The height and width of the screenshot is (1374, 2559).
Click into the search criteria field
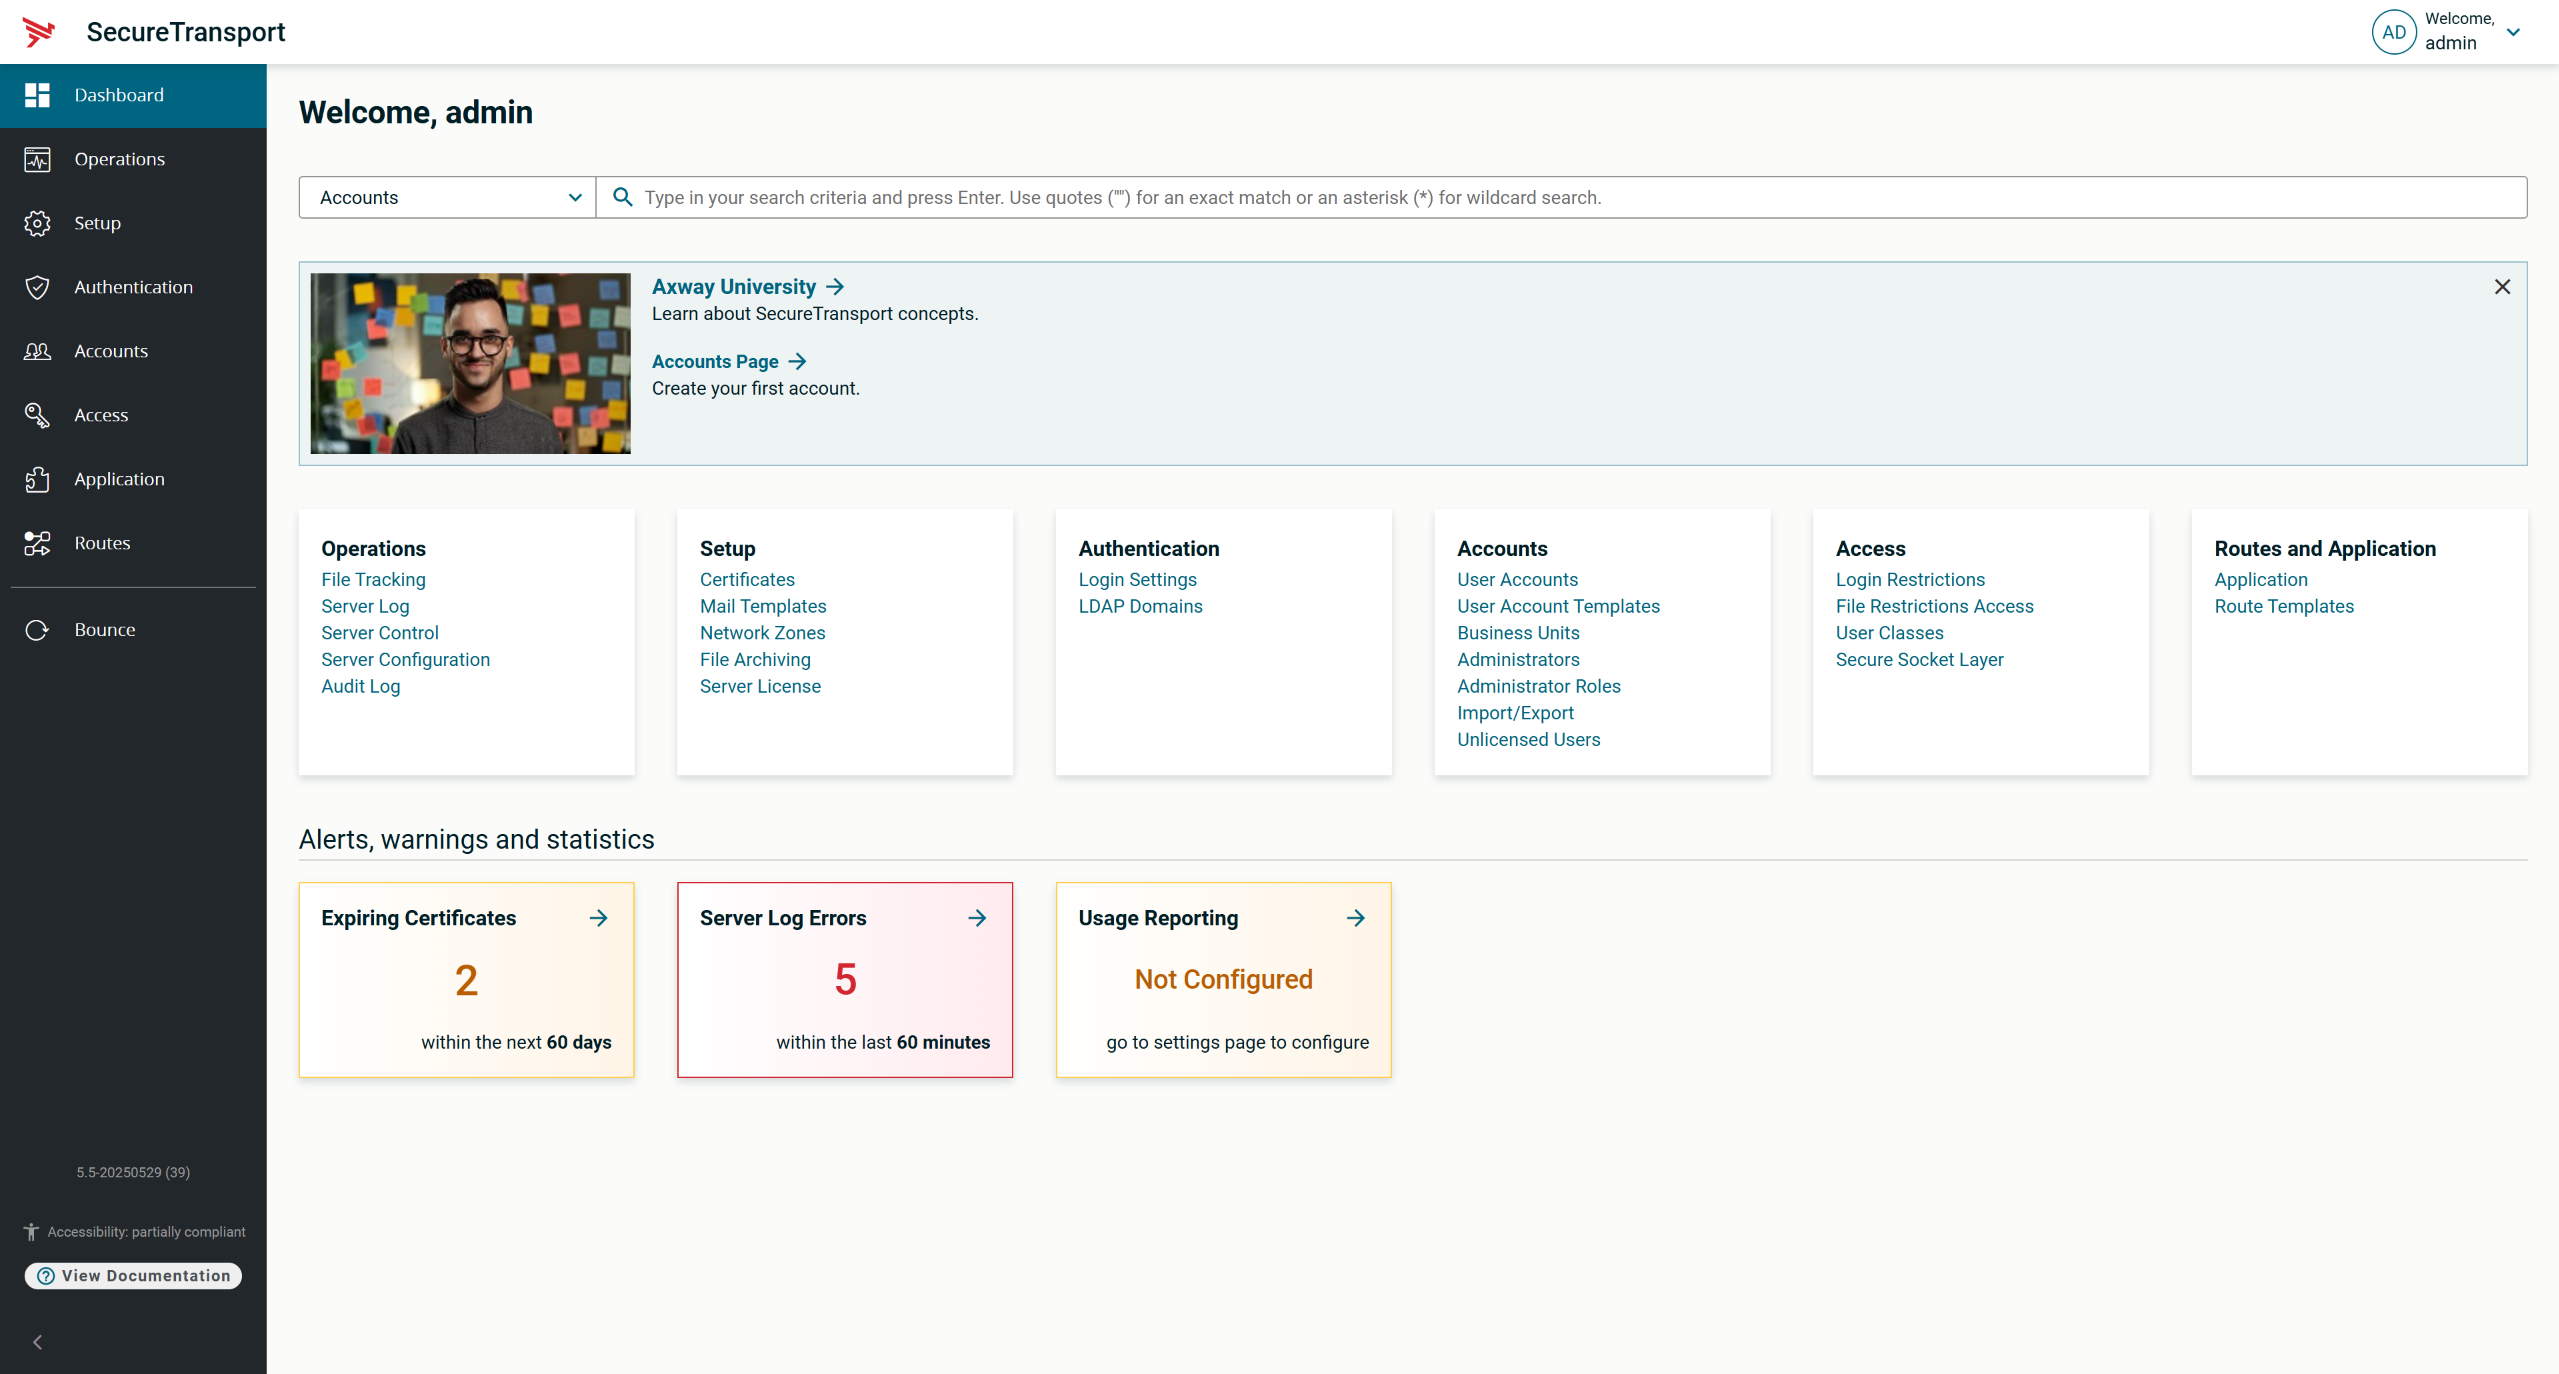(x=1570, y=198)
